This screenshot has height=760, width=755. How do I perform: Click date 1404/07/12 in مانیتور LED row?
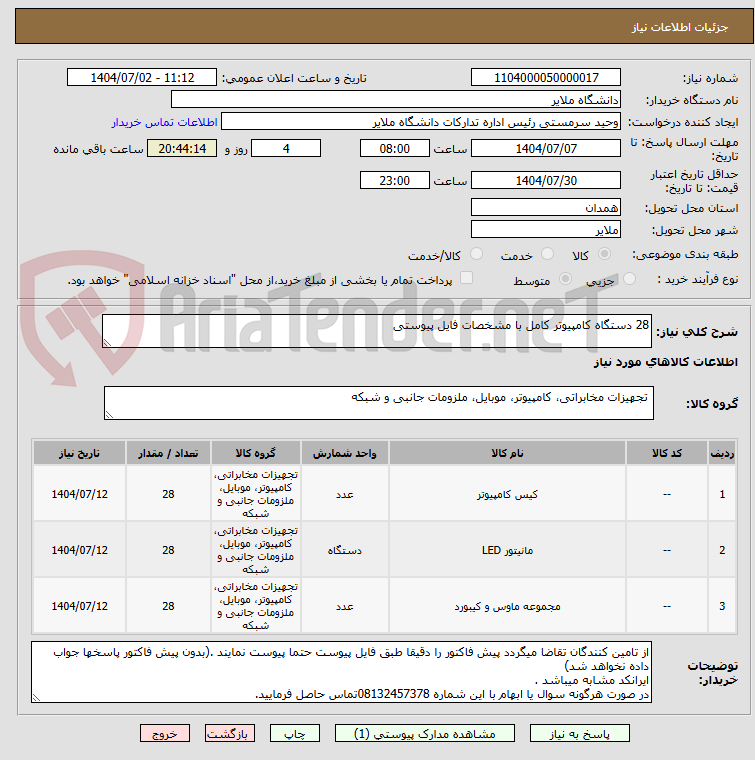[x=79, y=550]
